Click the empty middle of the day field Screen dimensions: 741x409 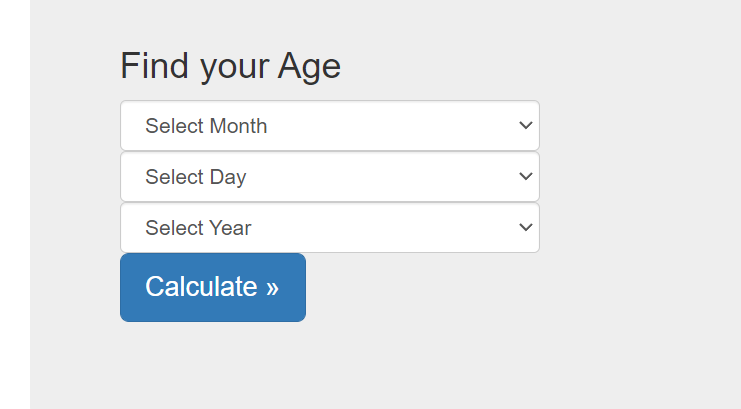[x=380, y=177]
